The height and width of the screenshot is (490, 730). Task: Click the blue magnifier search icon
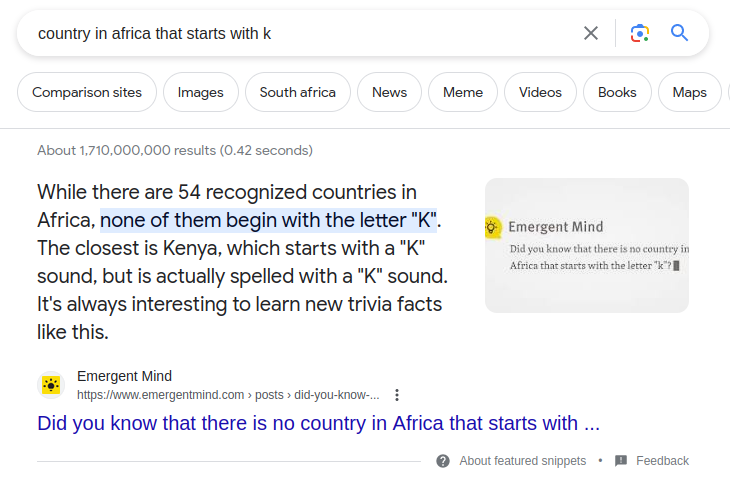tap(679, 33)
